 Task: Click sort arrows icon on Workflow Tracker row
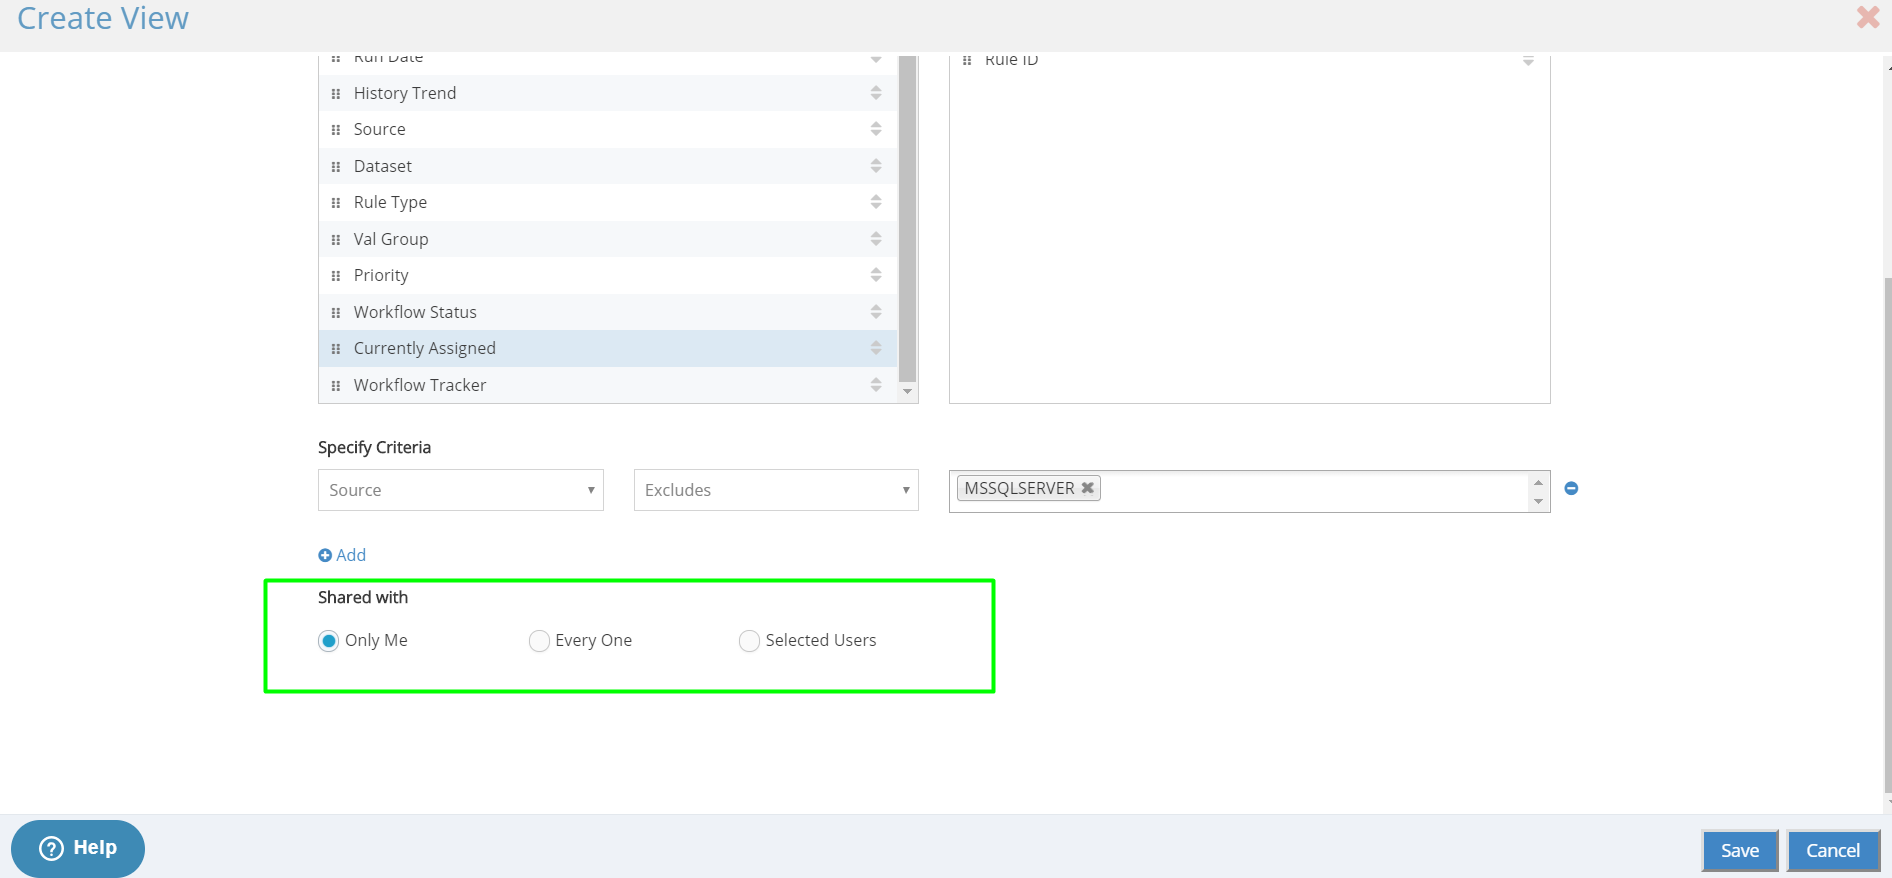tap(876, 385)
